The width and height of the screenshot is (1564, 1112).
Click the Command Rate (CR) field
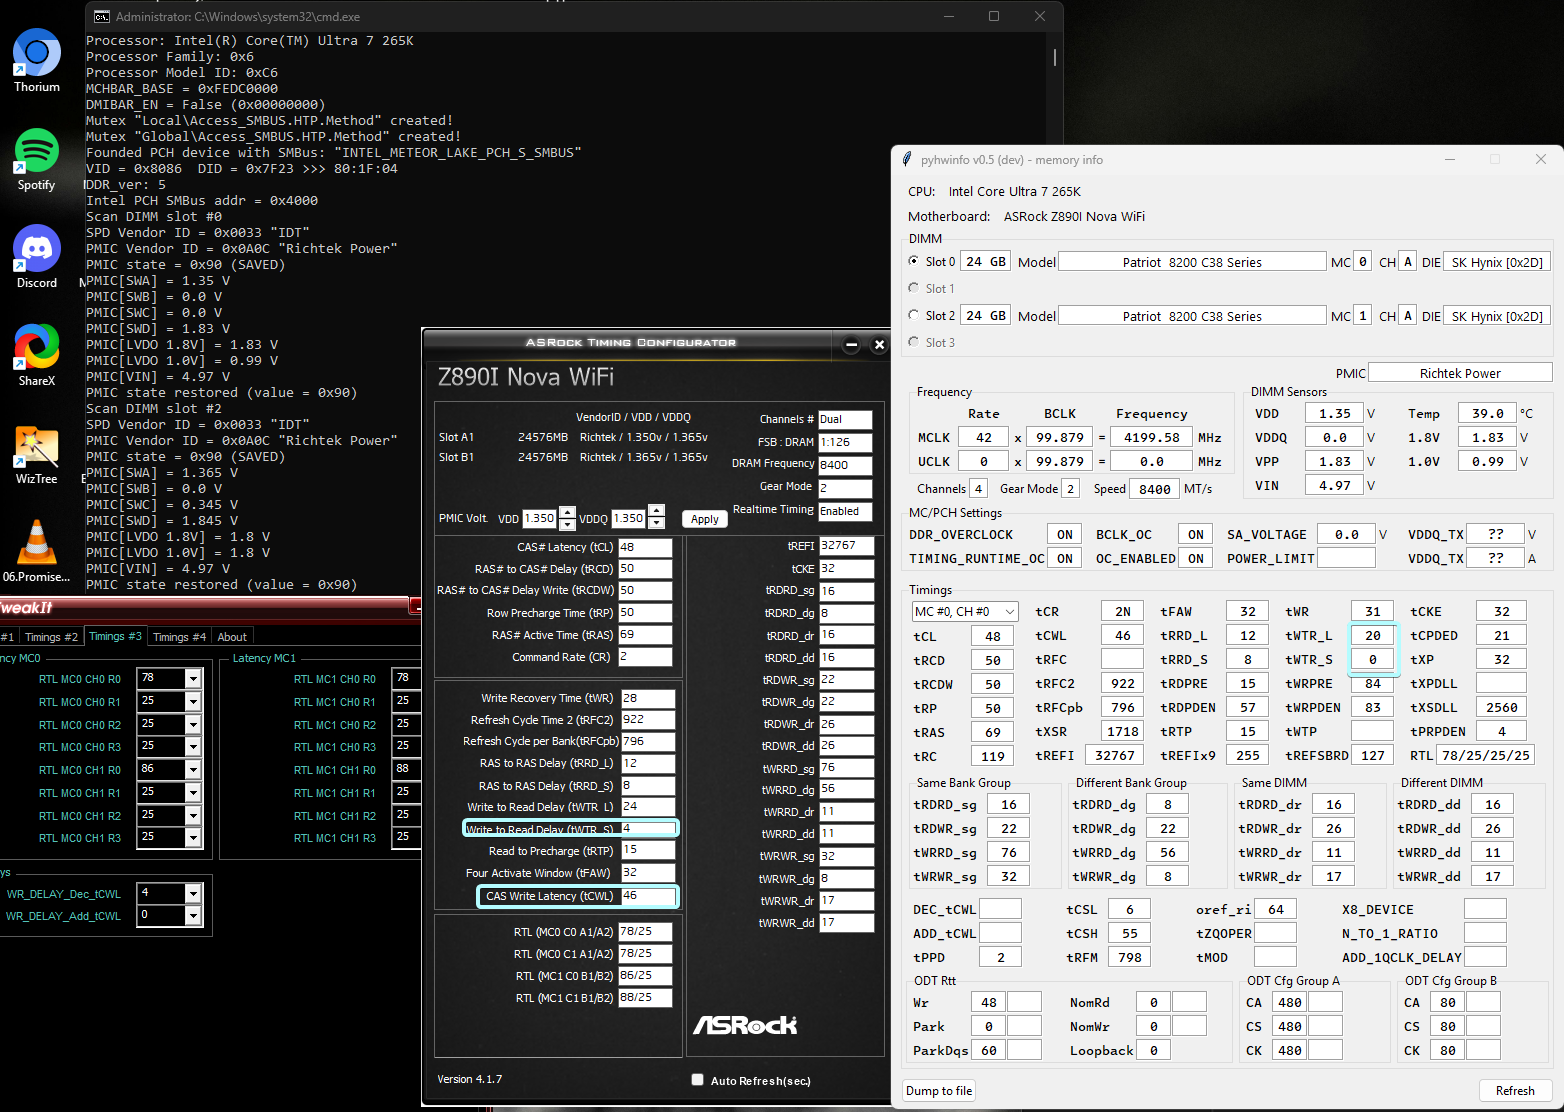coord(645,657)
